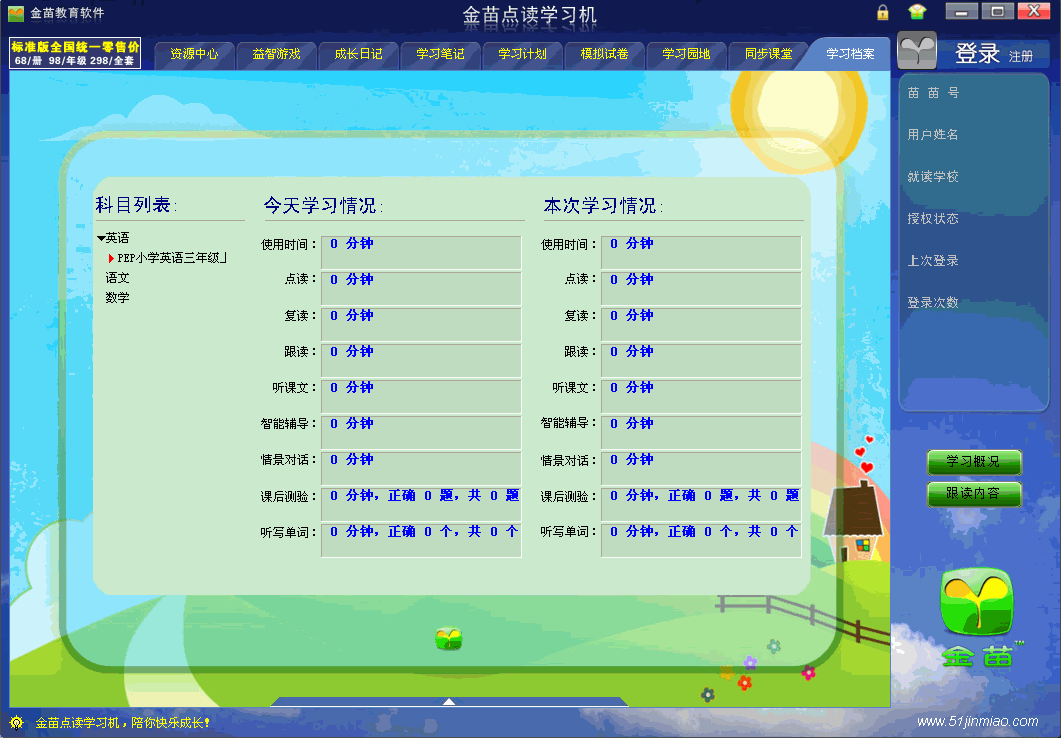Click this session's 课后测验 value field

[x=701, y=505]
